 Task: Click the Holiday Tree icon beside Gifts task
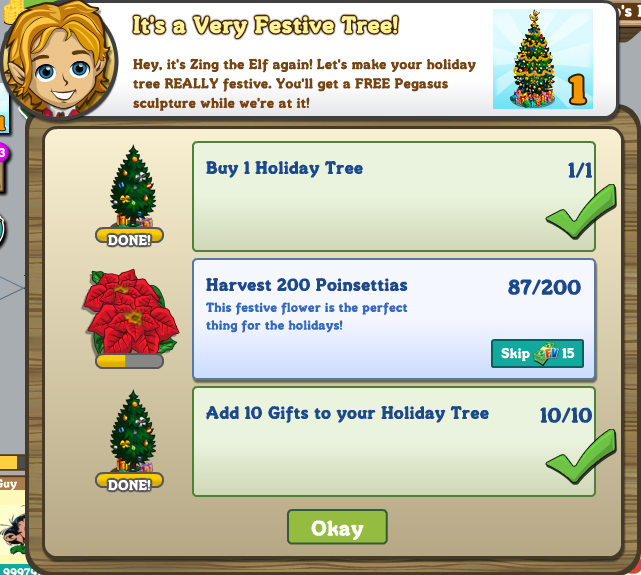pos(132,431)
